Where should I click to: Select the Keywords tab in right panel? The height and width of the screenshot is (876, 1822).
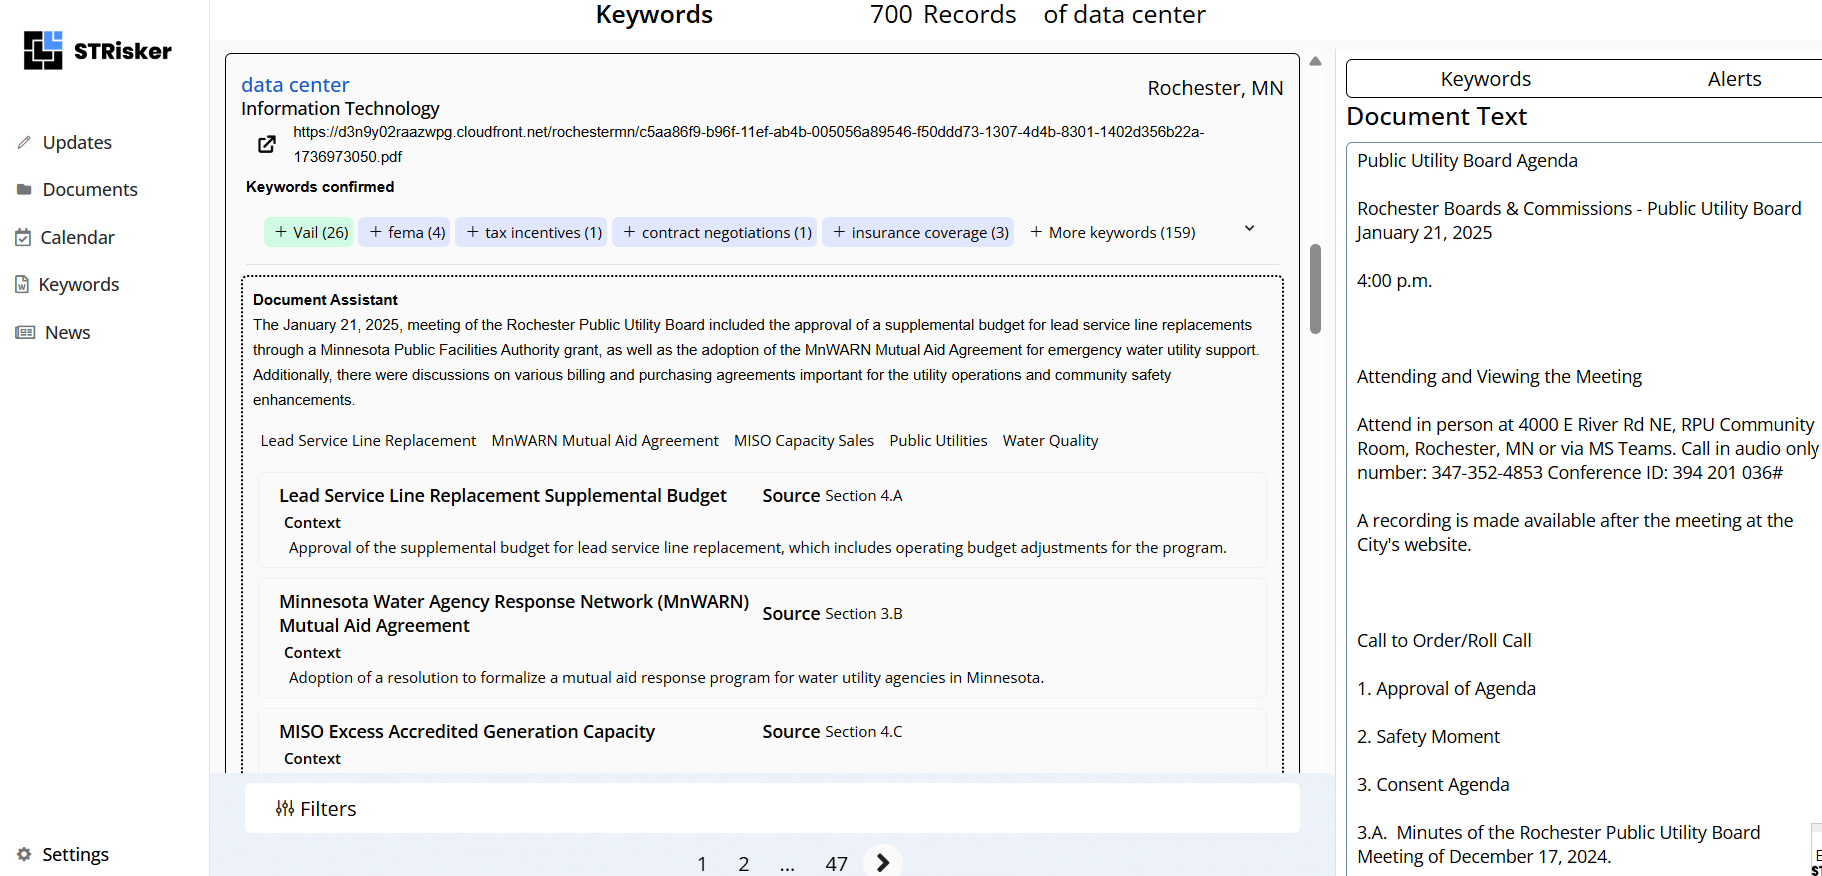(x=1485, y=79)
